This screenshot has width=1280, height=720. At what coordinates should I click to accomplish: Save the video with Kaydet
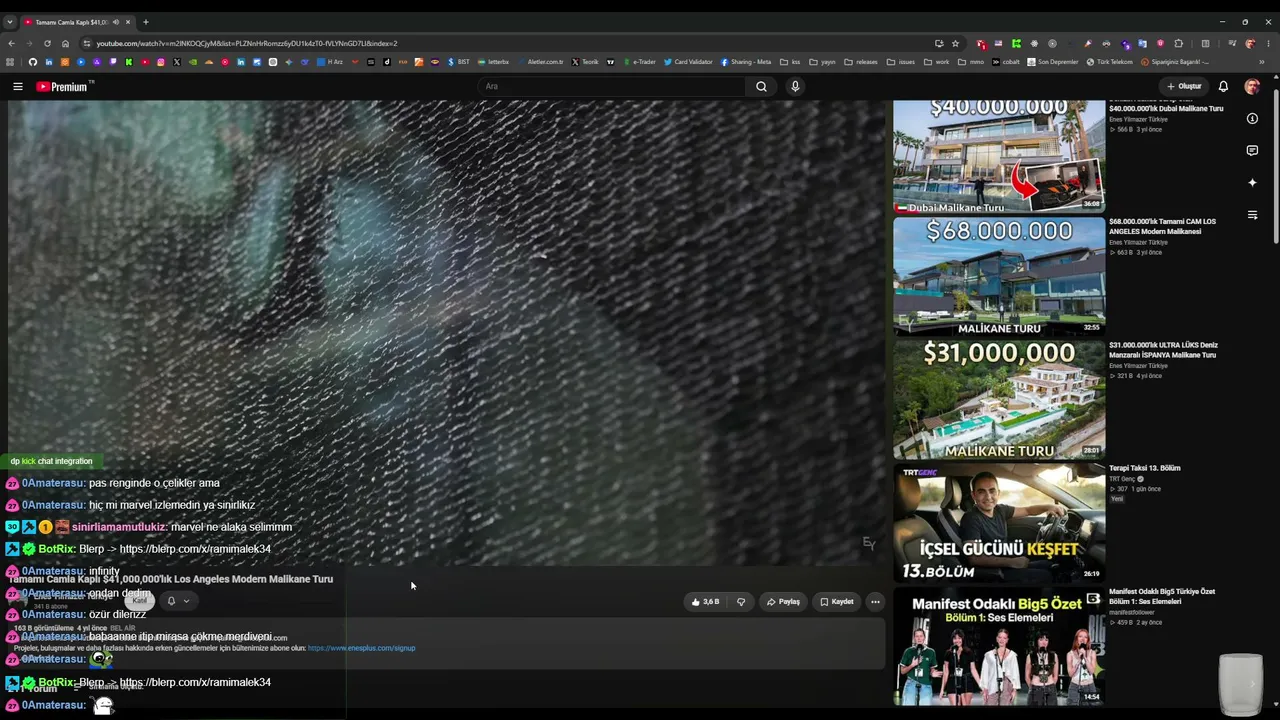point(837,602)
